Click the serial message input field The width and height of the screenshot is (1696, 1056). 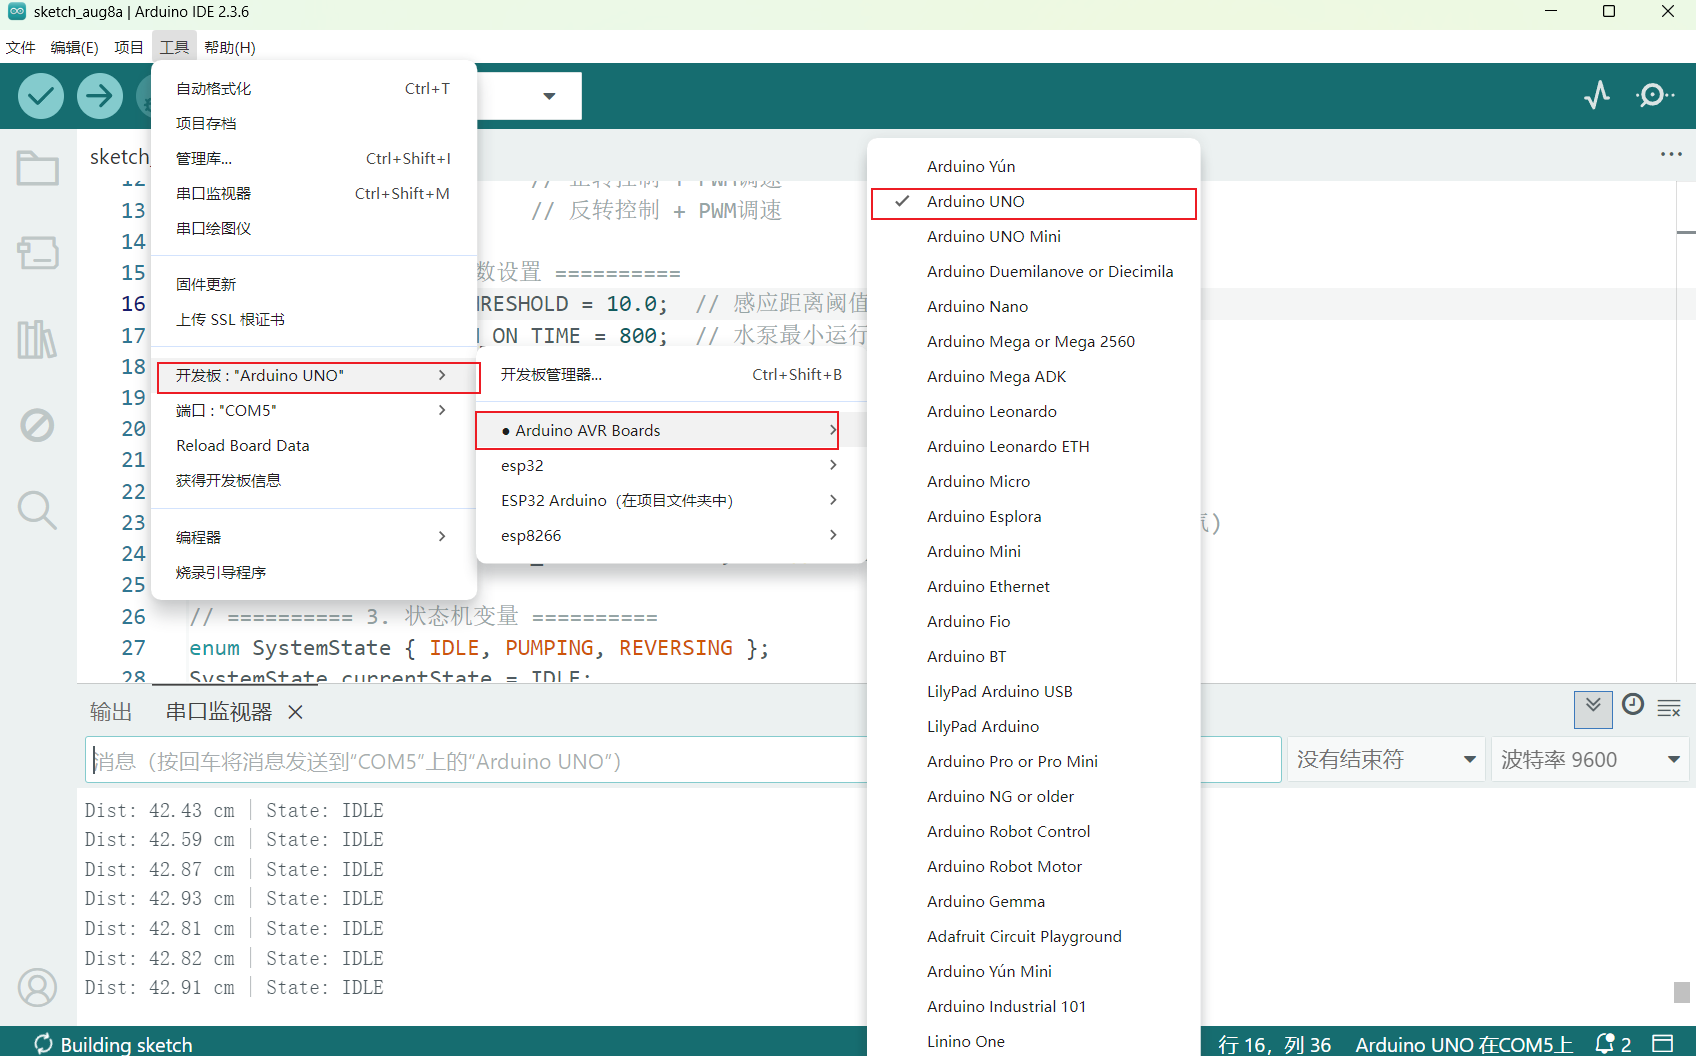[x=683, y=760]
